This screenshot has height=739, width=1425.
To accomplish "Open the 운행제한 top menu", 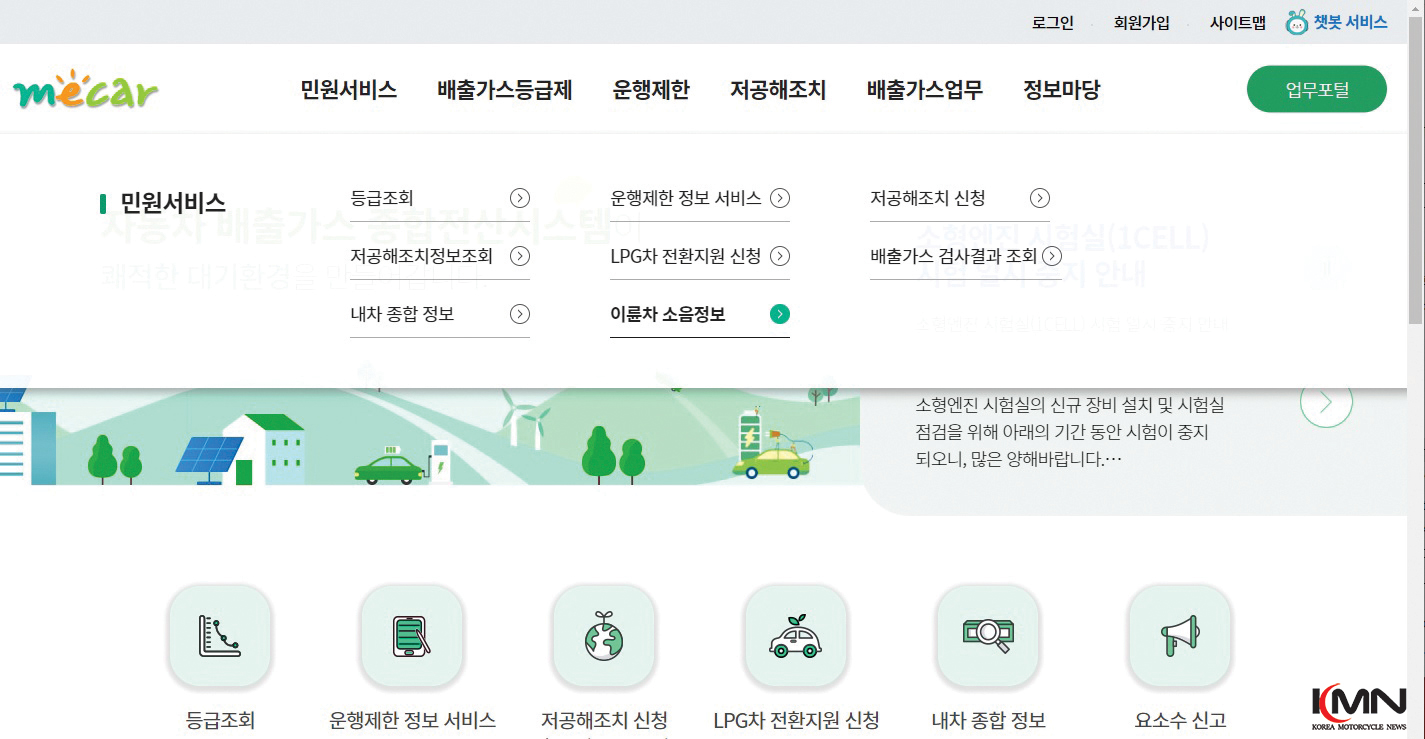I will (x=651, y=90).
